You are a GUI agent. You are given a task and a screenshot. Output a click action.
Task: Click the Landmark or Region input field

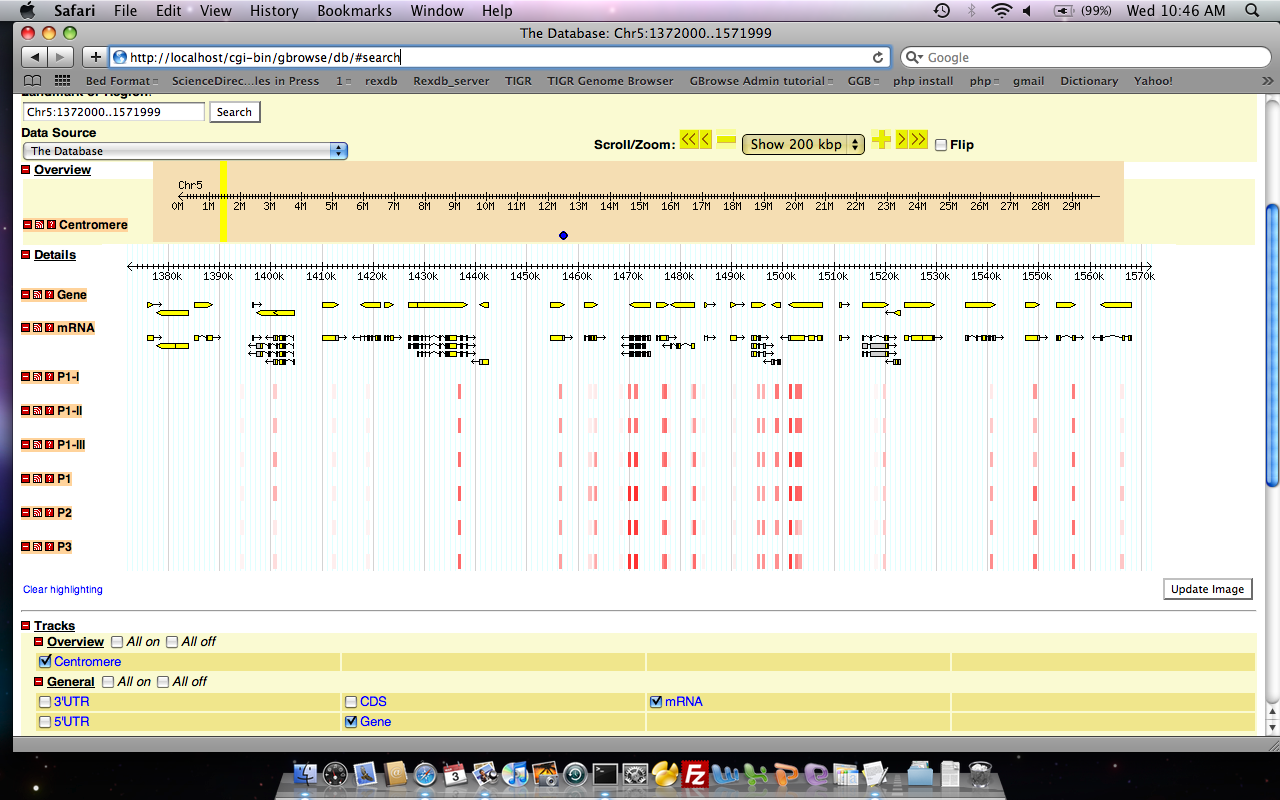pos(113,112)
